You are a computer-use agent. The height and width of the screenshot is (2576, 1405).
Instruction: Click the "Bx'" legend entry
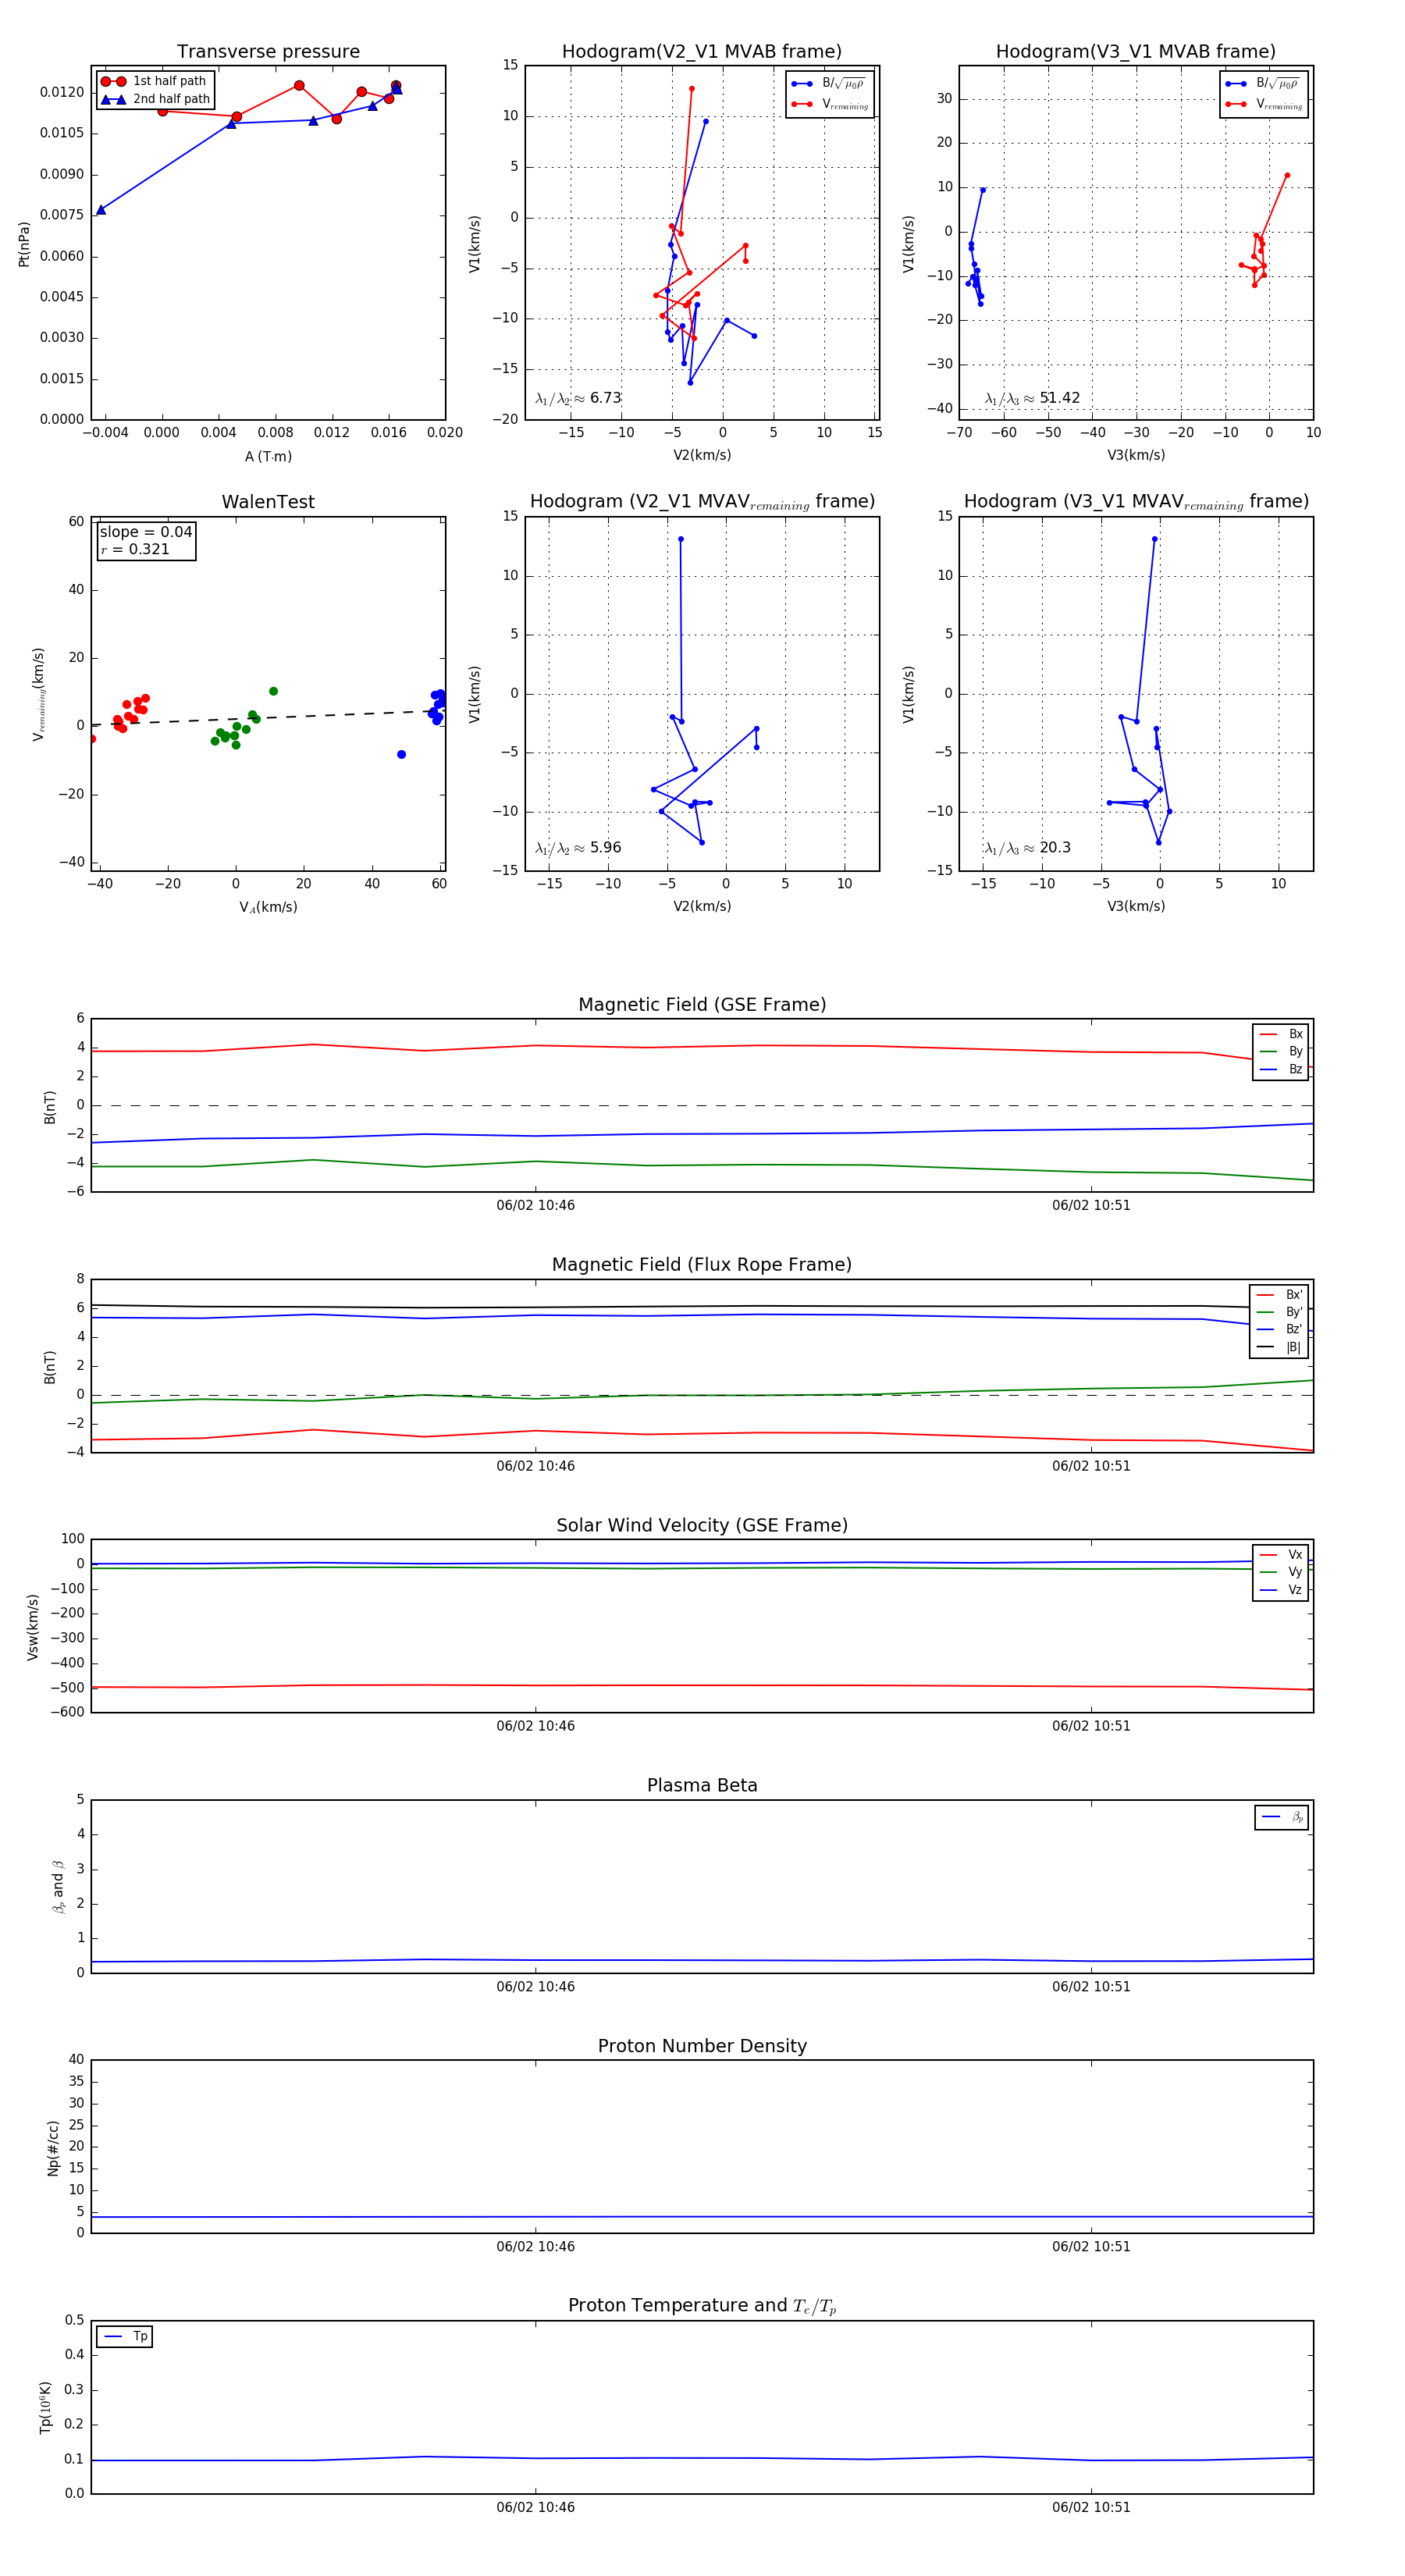point(1280,1295)
